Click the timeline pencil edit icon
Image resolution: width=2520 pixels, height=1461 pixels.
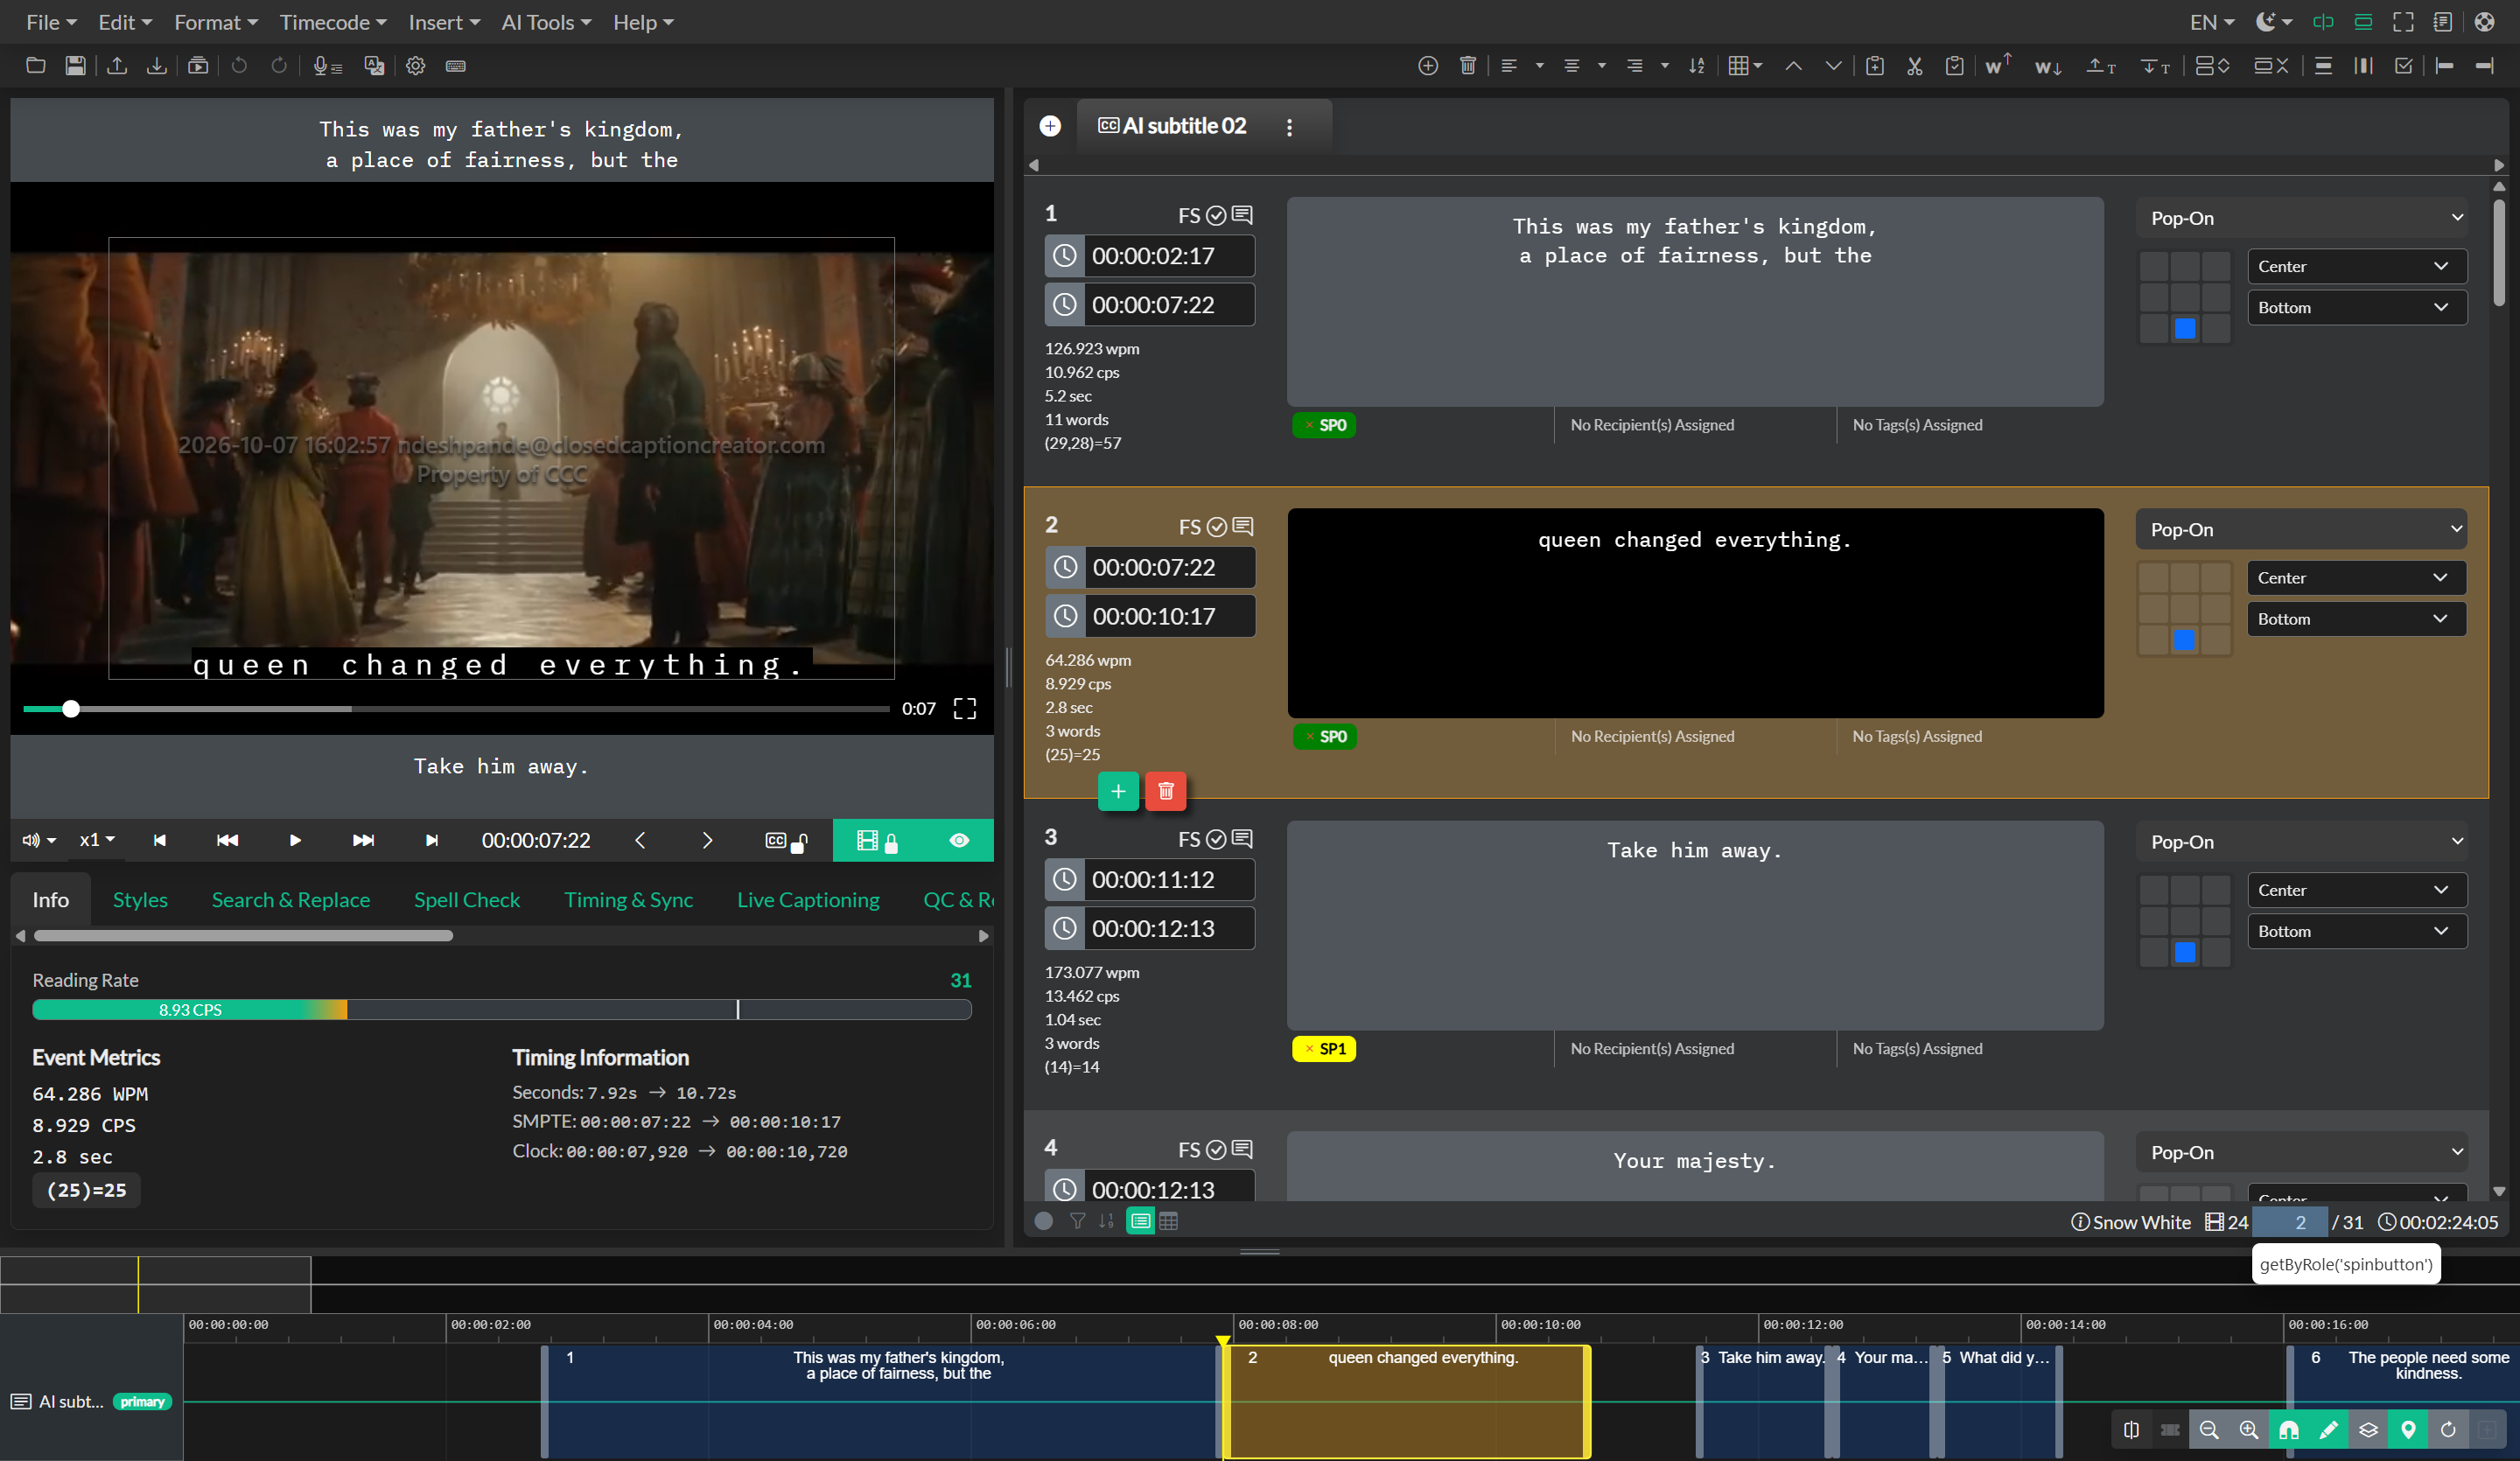click(2328, 1430)
